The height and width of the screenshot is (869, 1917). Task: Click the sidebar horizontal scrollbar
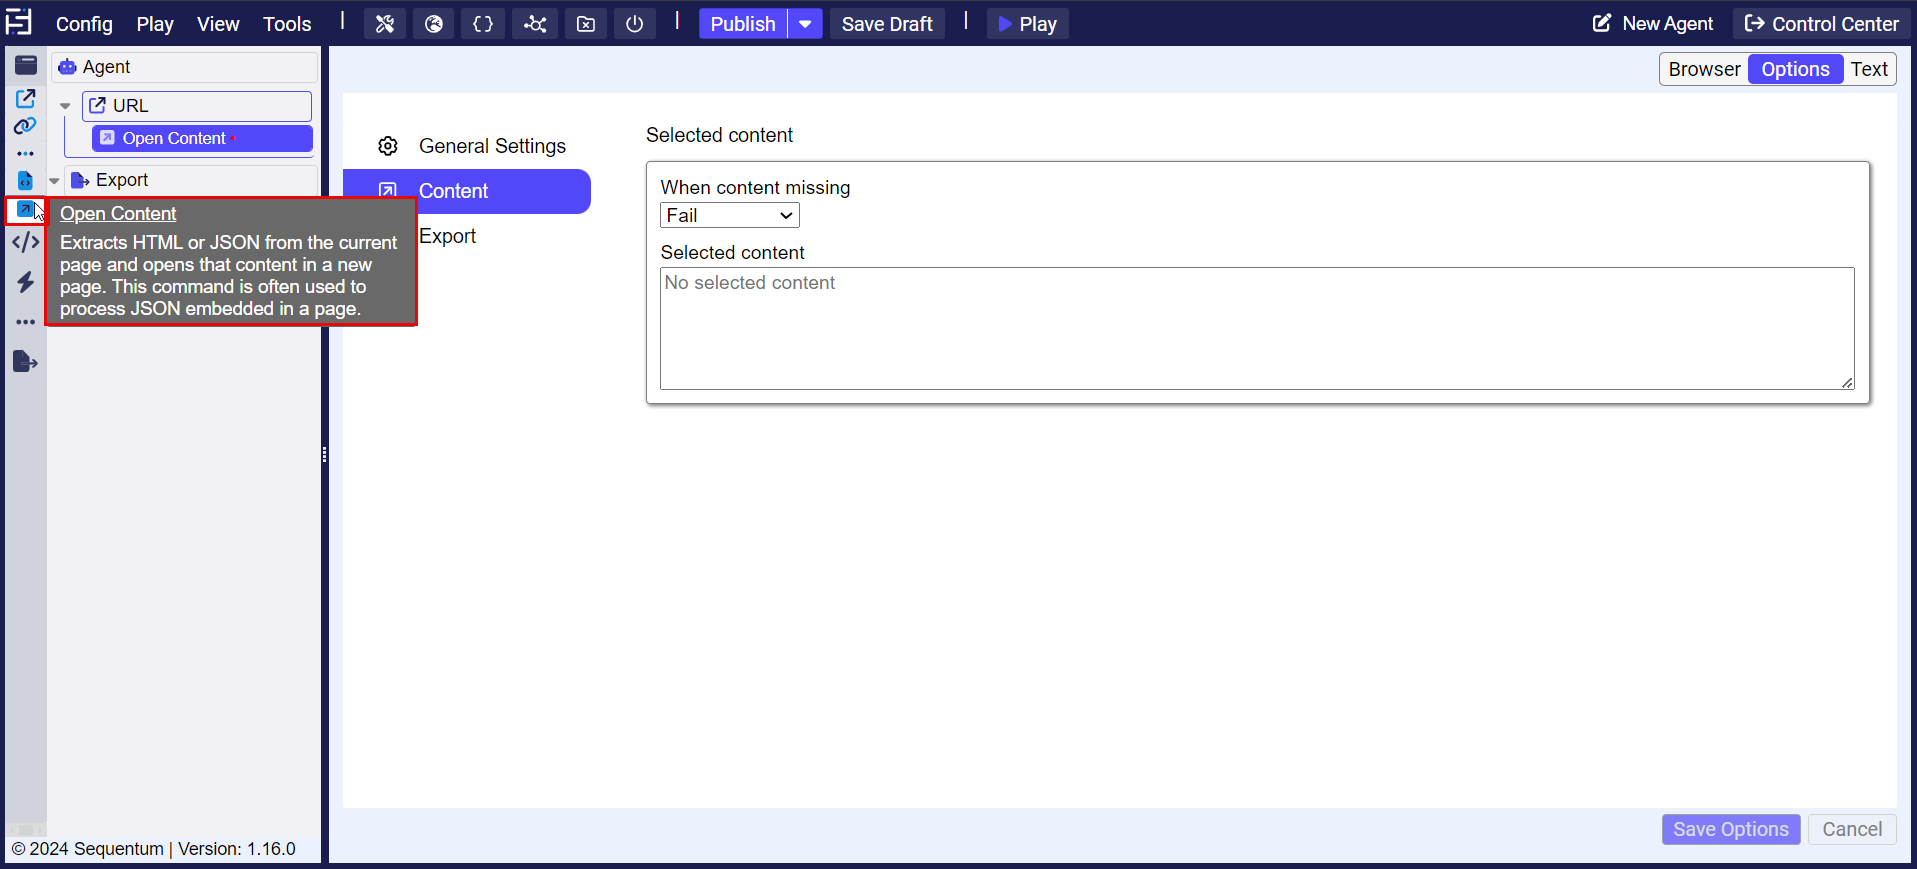pyautogui.click(x=26, y=829)
